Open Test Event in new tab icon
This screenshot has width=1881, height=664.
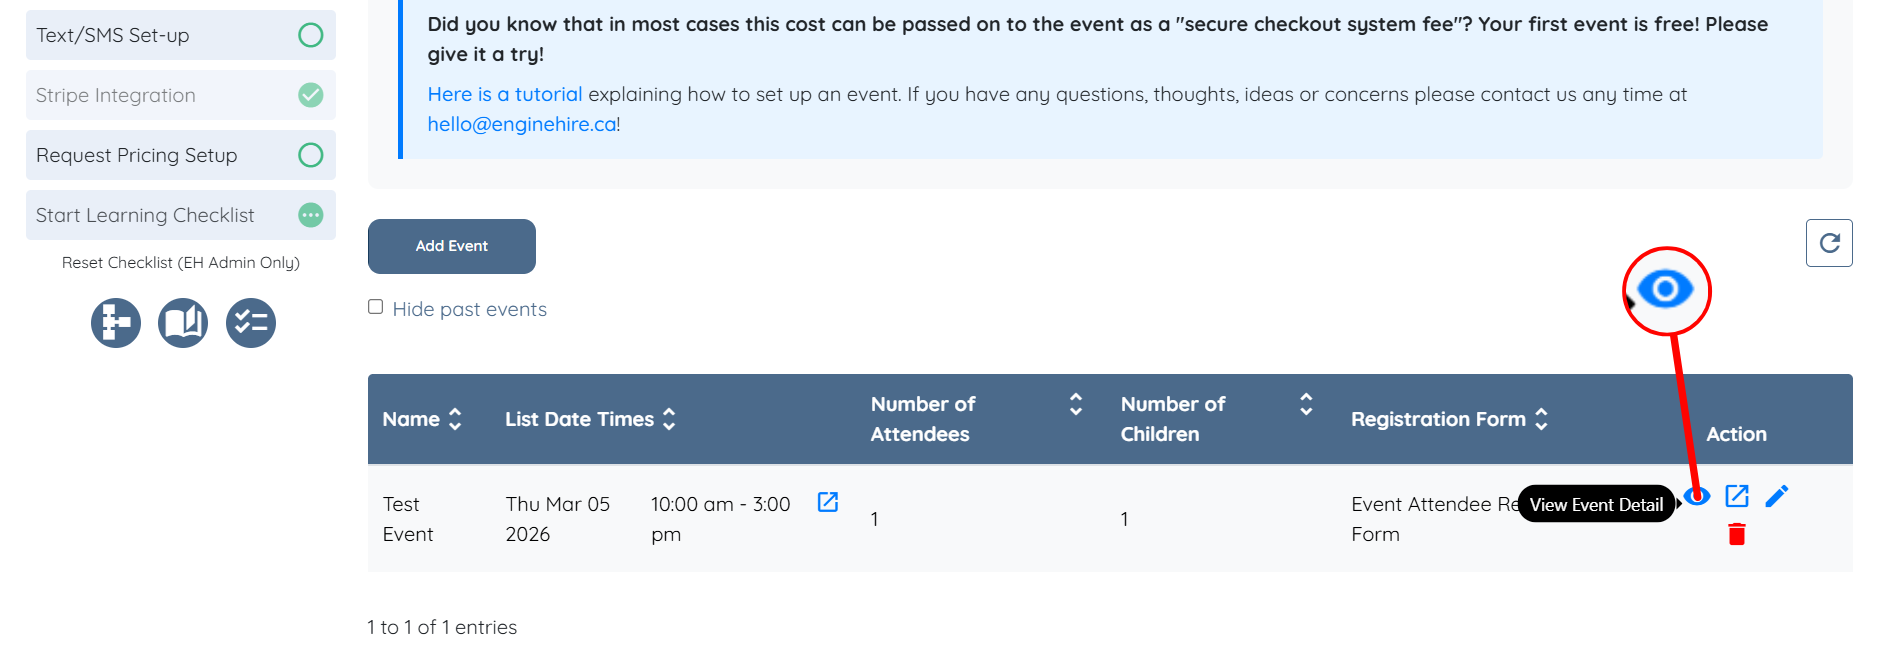[1737, 496]
